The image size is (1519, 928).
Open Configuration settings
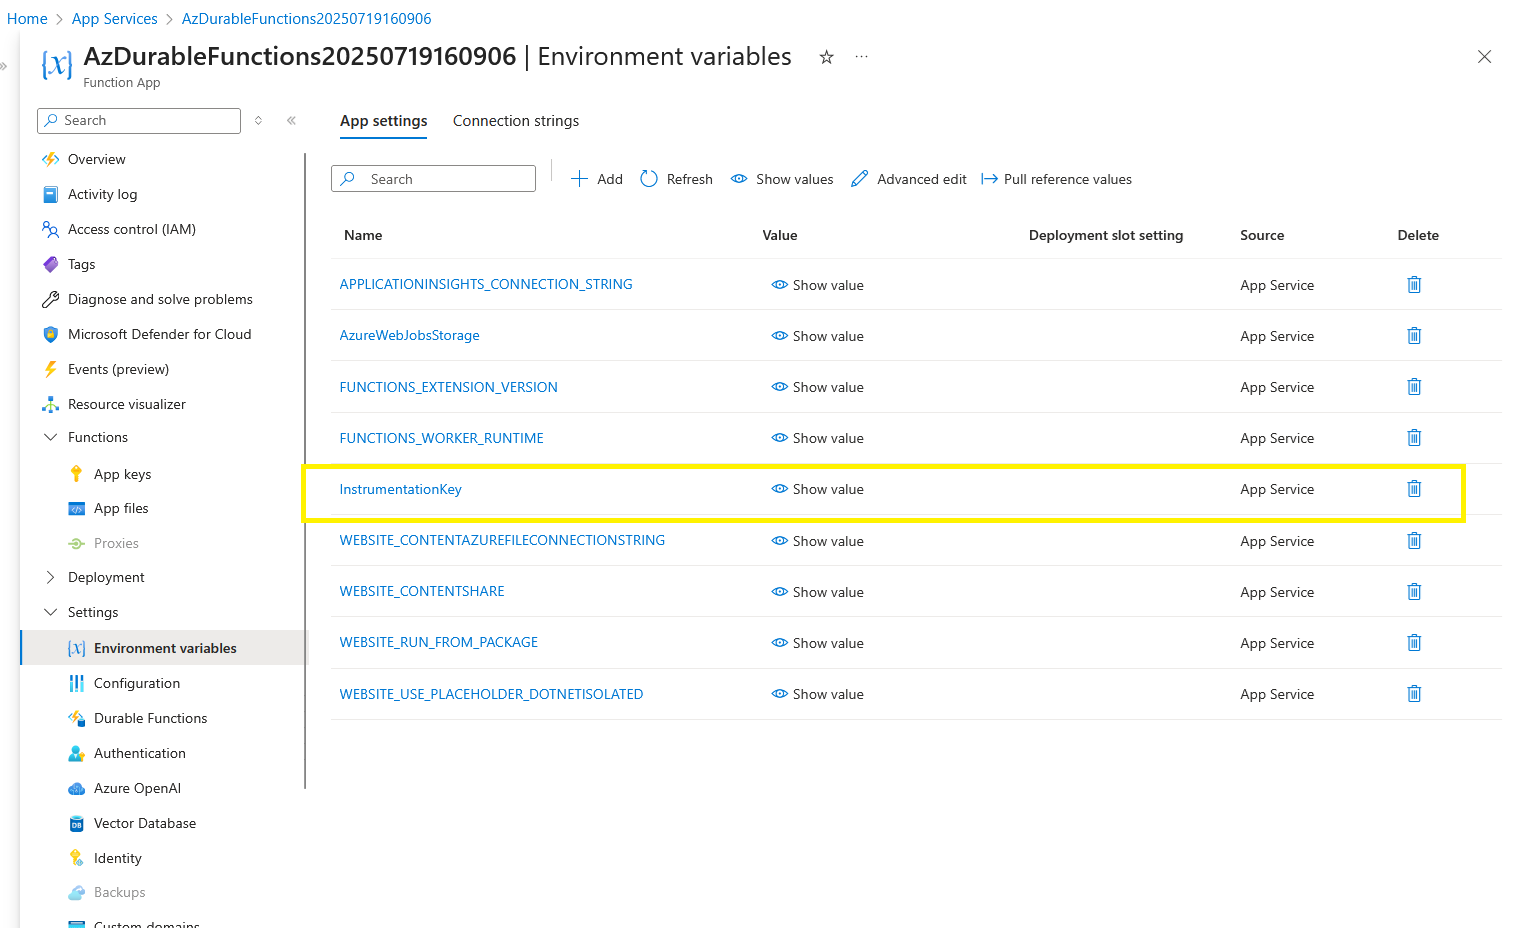coord(136,683)
